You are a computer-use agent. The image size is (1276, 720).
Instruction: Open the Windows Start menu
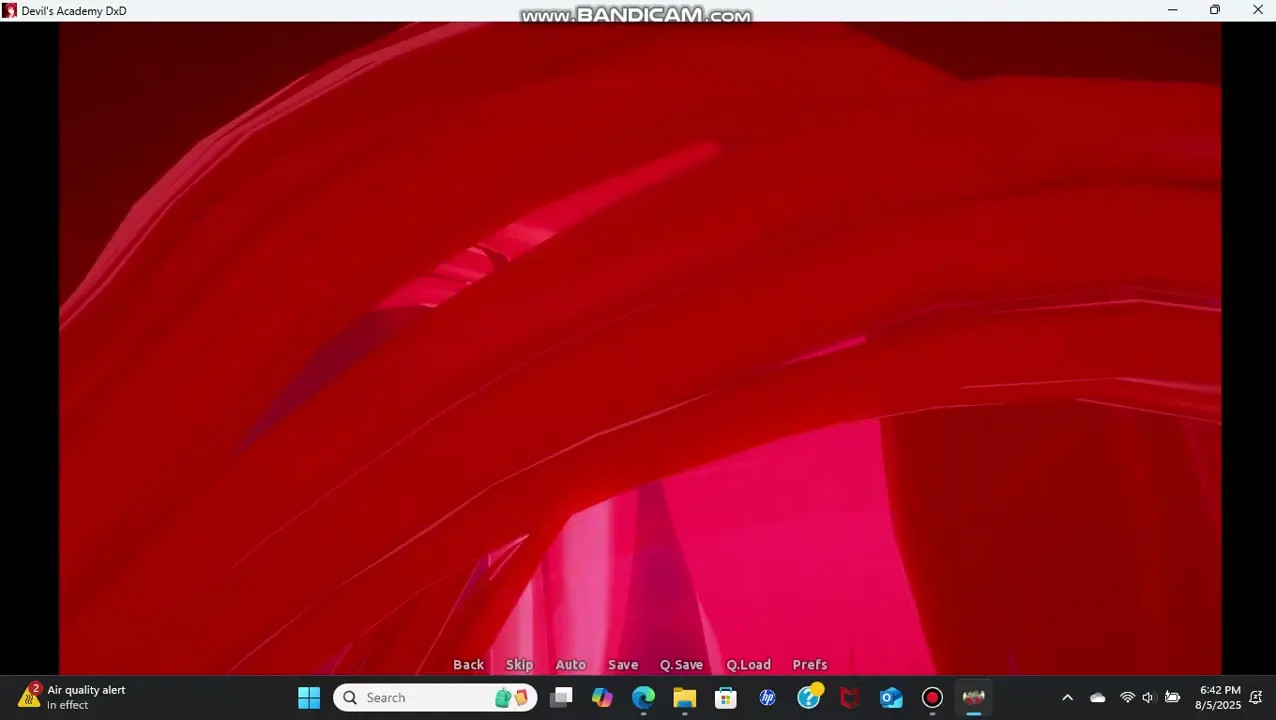point(309,697)
